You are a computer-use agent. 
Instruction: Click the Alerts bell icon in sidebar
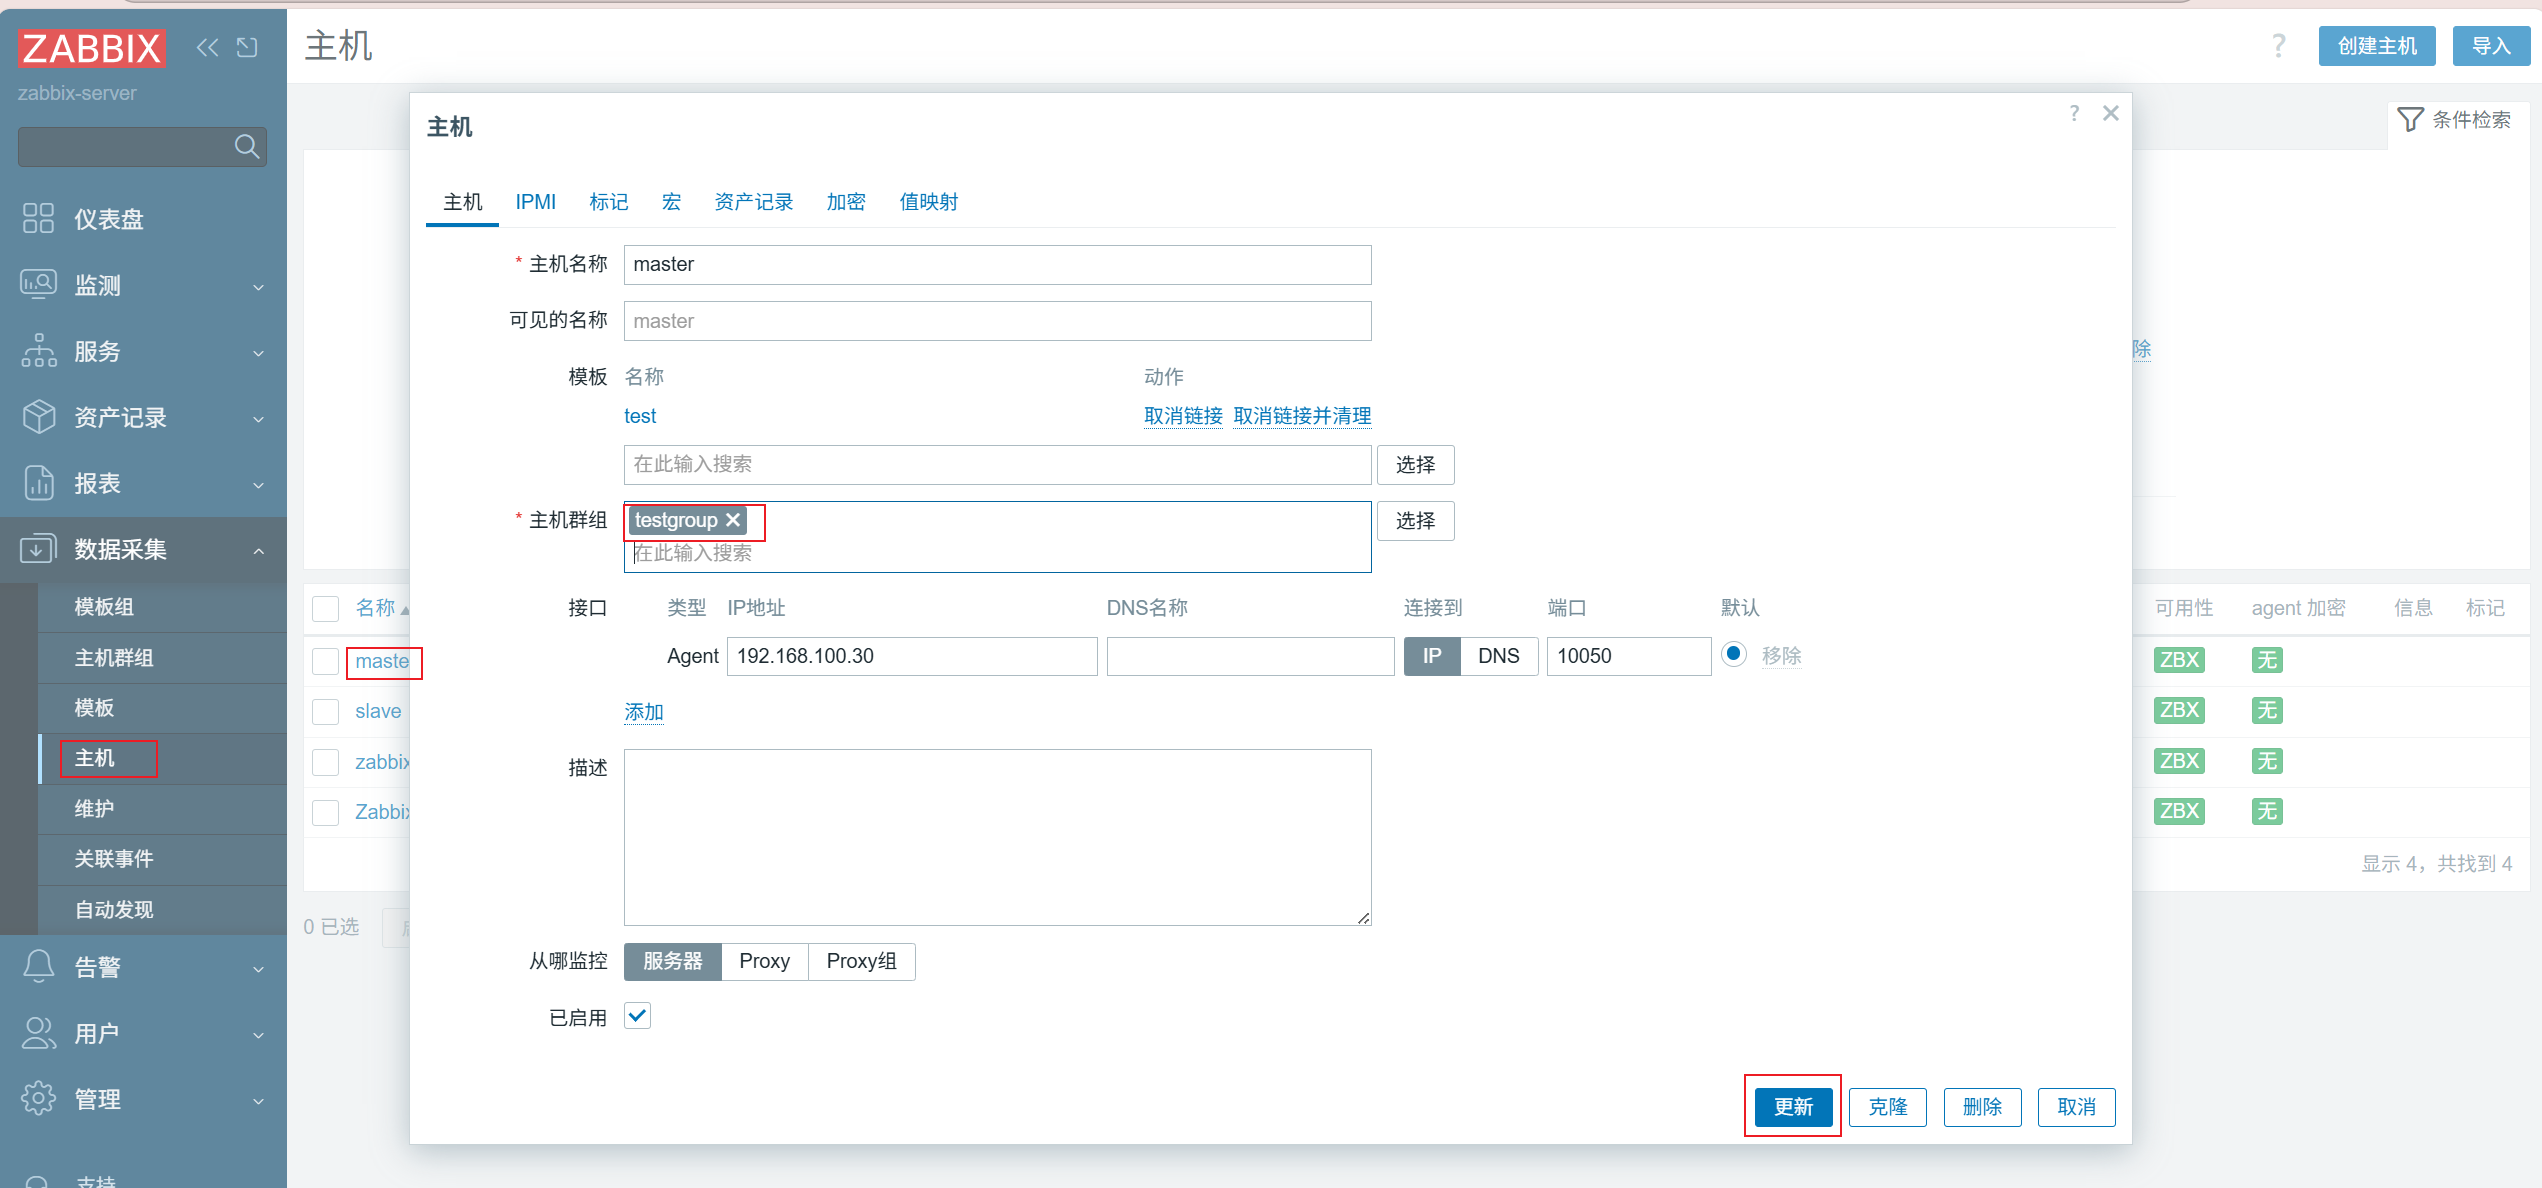[x=38, y=966]
